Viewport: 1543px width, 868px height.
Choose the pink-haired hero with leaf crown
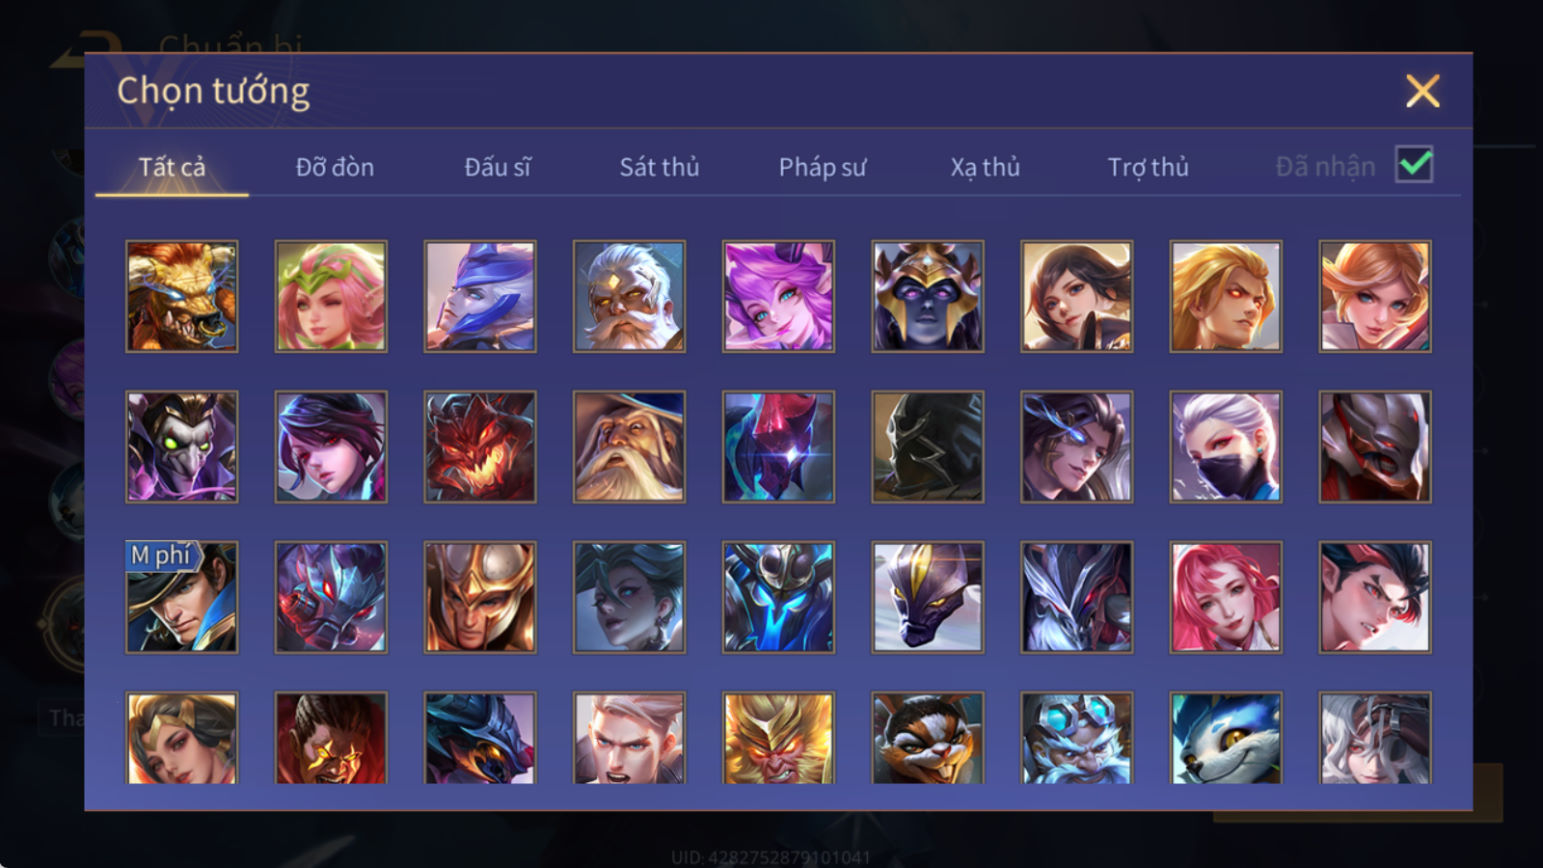331,296
